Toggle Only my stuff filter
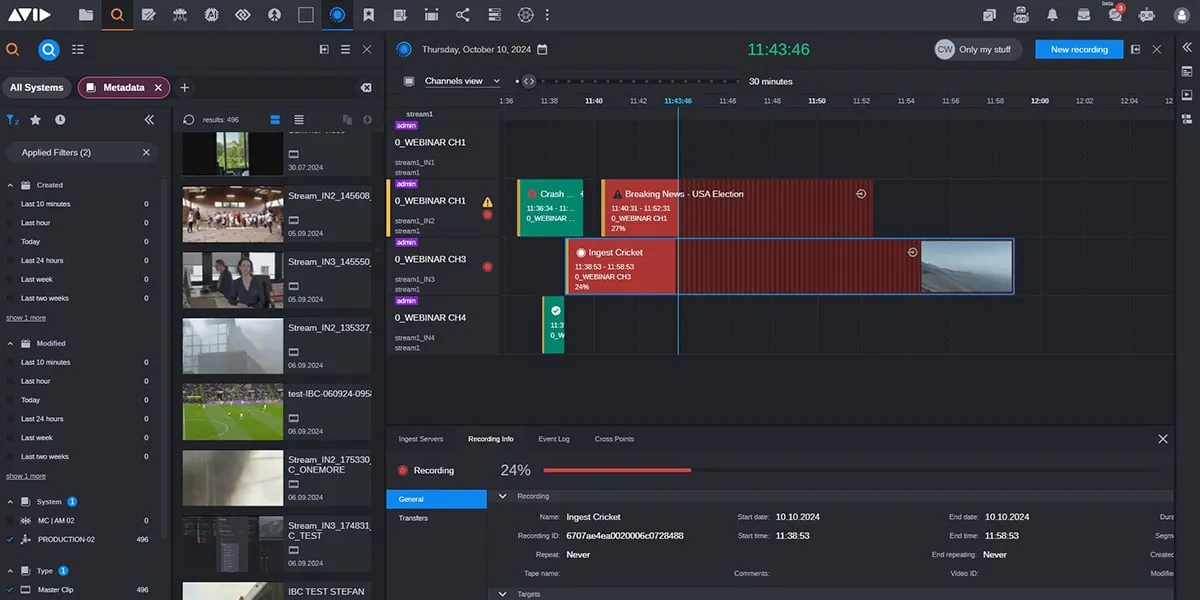Image resolution: width=1200 pixels, height=600 pixels. [x=977, y=49]
